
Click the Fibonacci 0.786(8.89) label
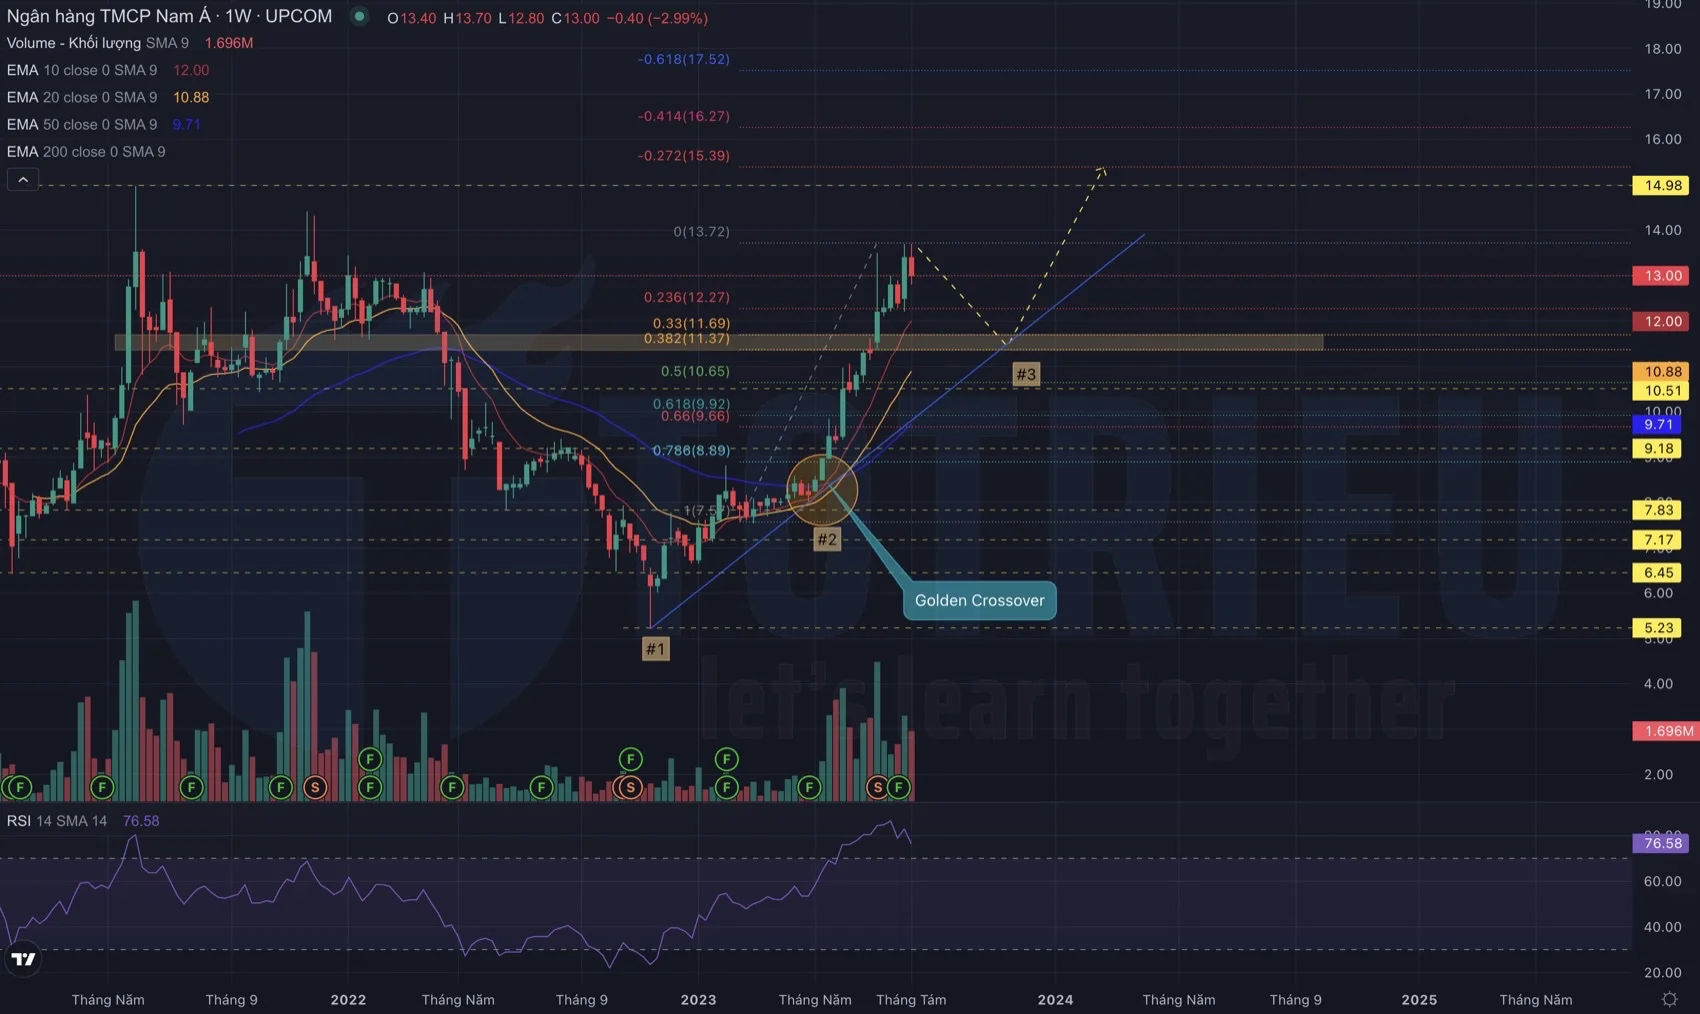click(x=691, y=451)
